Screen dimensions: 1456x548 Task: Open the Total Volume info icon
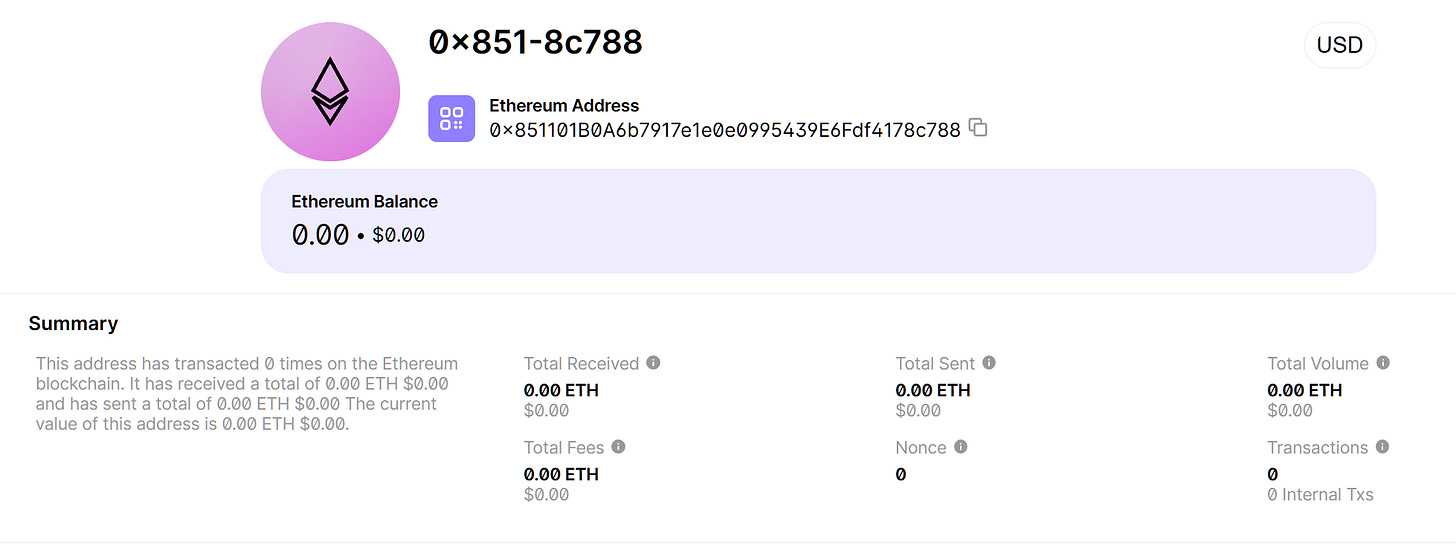pyautogui.click(x=1383, y=363)
